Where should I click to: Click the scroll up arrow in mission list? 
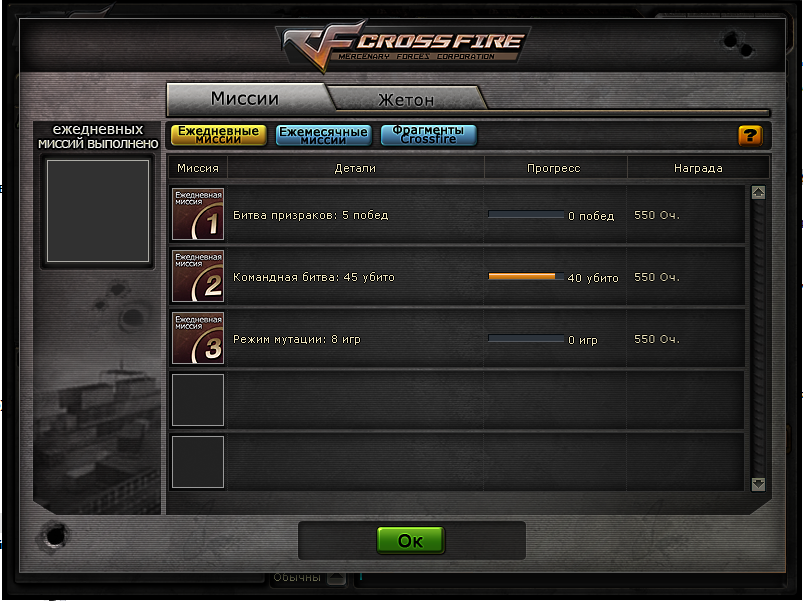[758, 192]
